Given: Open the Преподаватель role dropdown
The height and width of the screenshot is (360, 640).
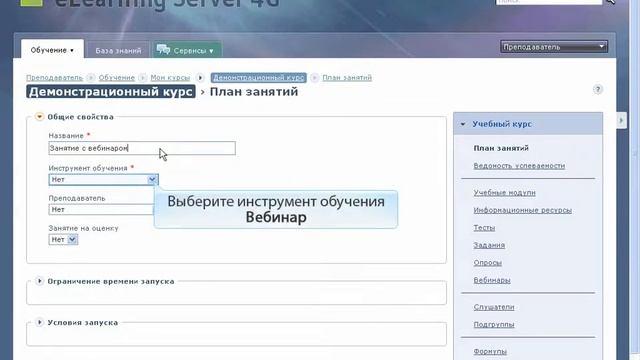Looking at the screenshot, I should 554,47.
